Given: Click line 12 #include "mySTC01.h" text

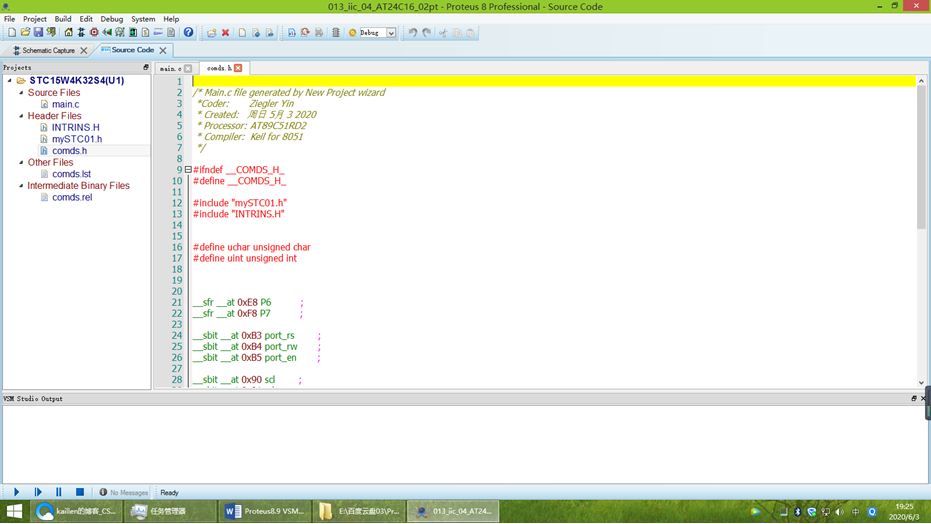Looking at the screenshot, I should pos(240,203).
